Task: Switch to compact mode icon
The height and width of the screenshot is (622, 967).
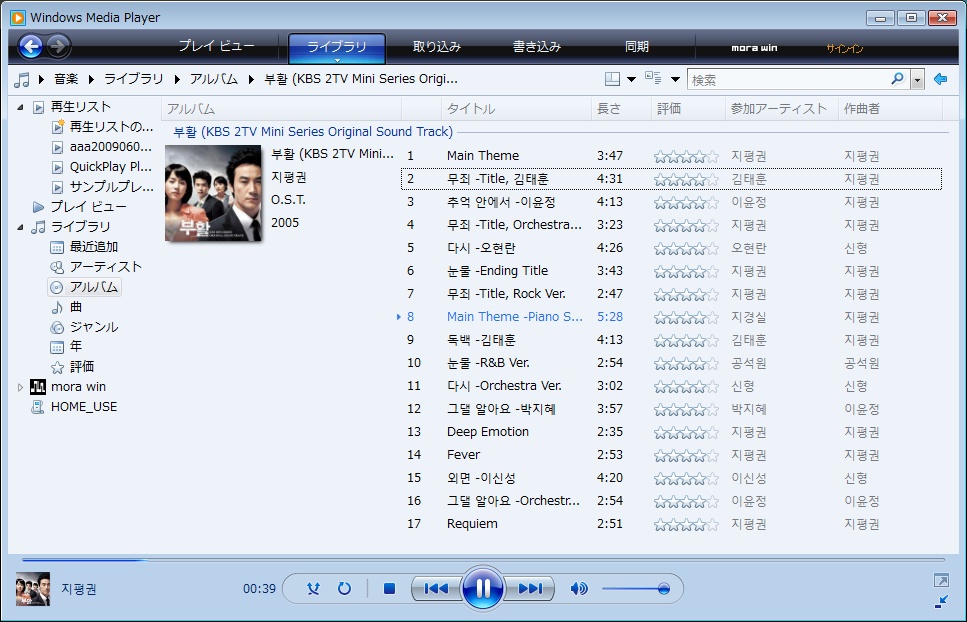Action: [941, 602]
